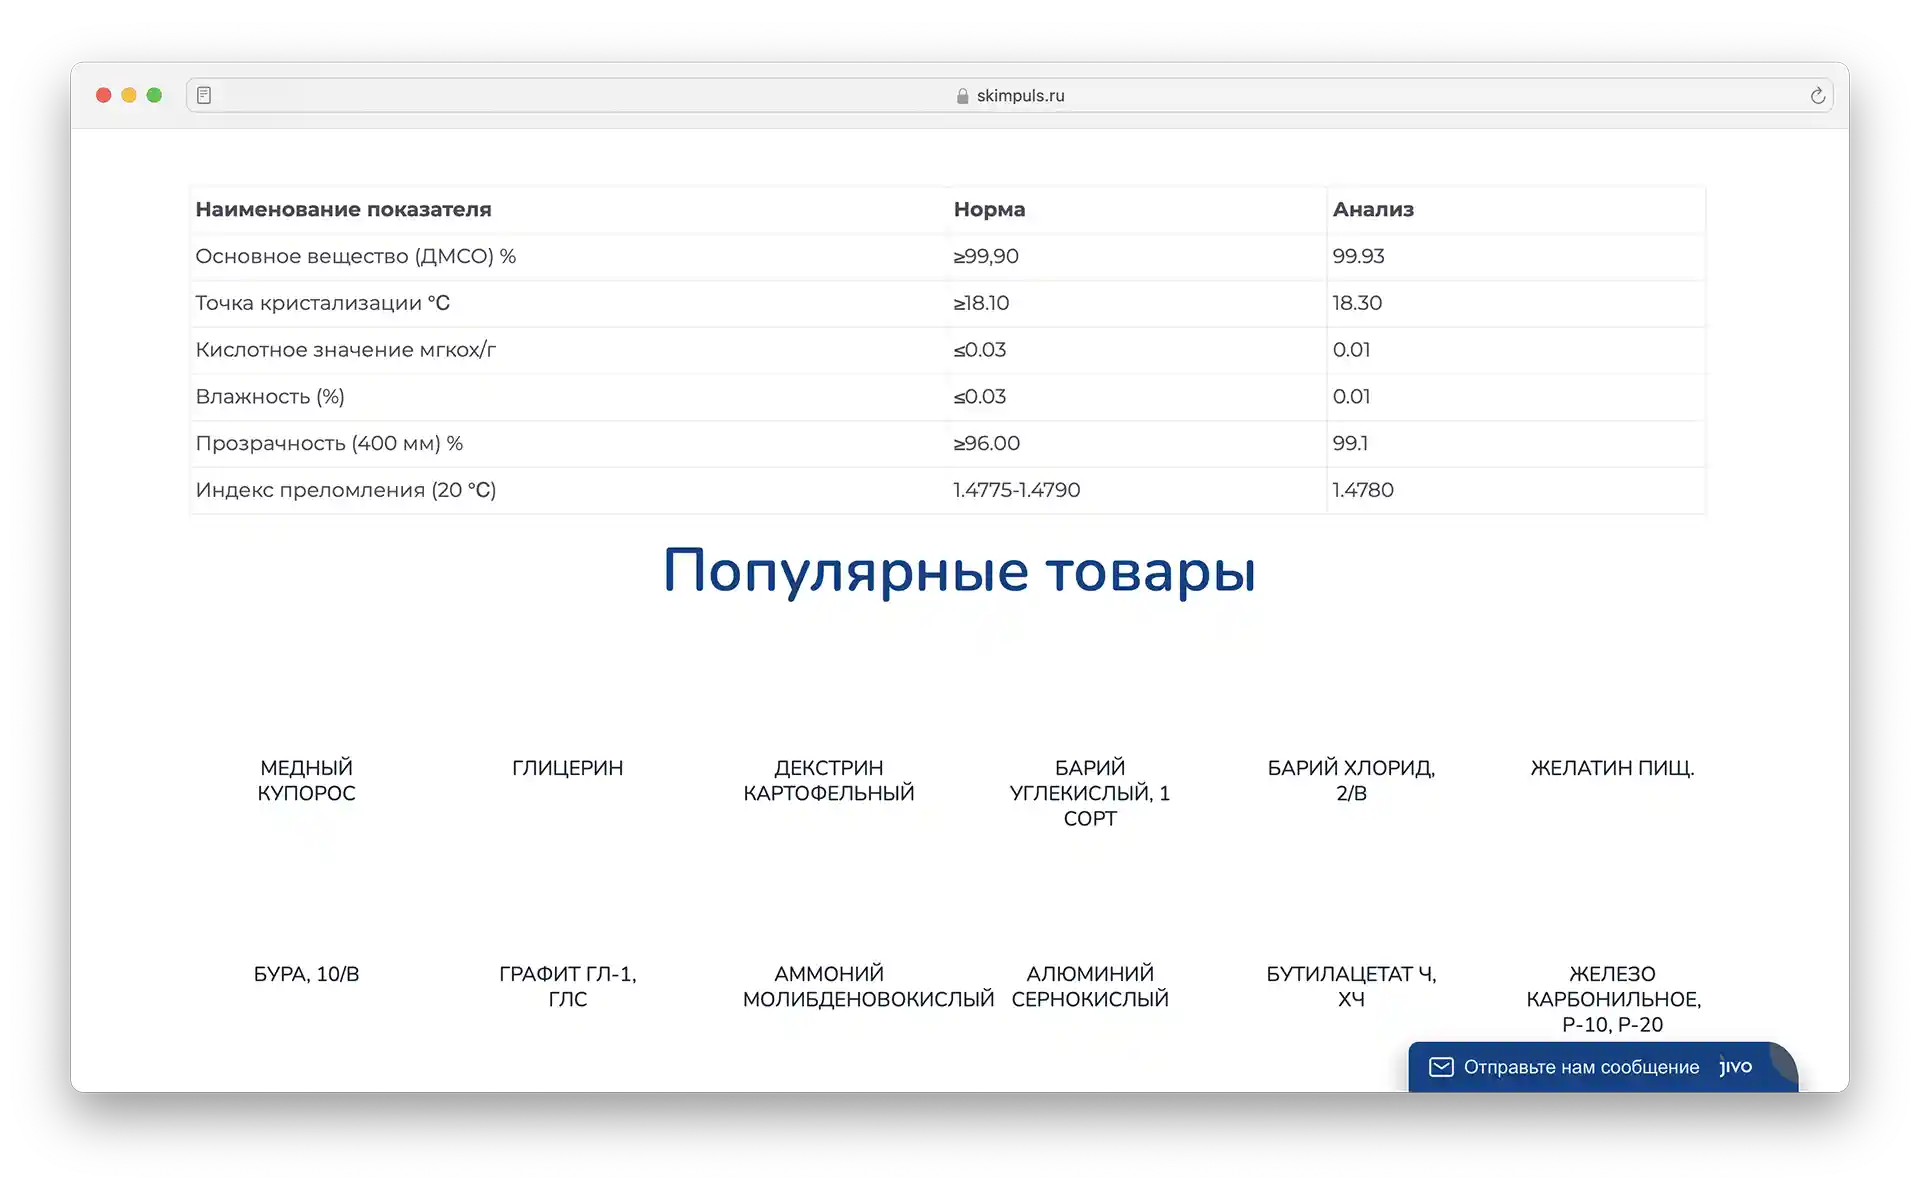Click the ≤0.03 norm in Влажность row
1920x1200 pixels.
[979, 397]
